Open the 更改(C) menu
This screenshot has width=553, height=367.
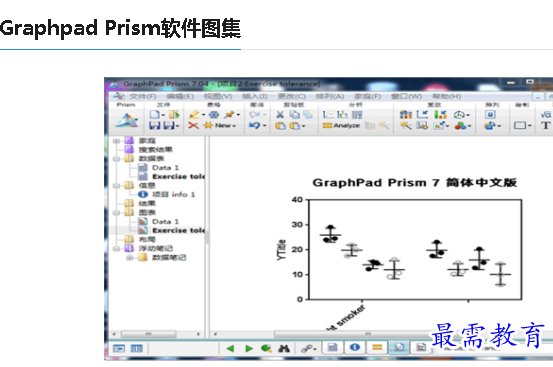tap(292, 96)
